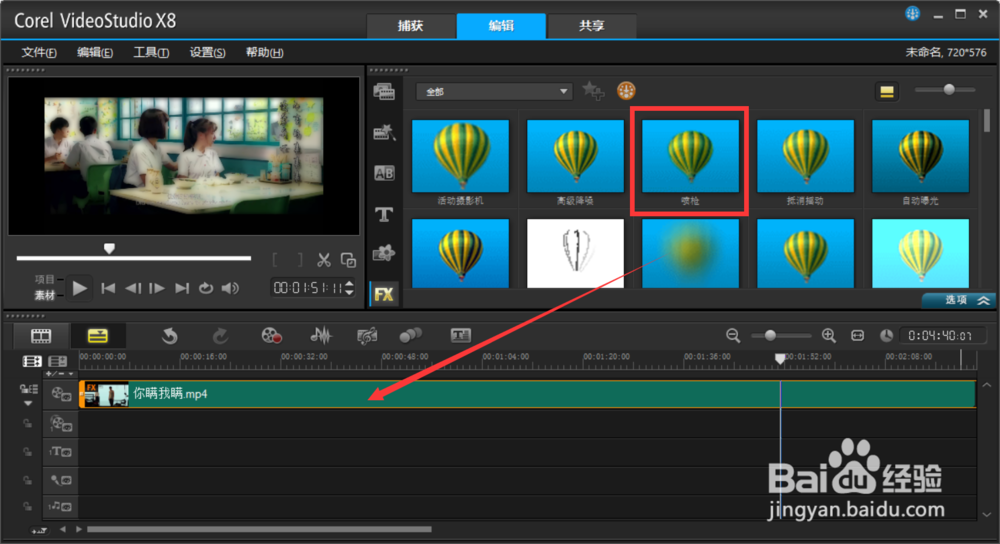The image size is (1000, 544).
Task: Switch to Timeline view
Action: pyautogui.click(x=98, y=335)
